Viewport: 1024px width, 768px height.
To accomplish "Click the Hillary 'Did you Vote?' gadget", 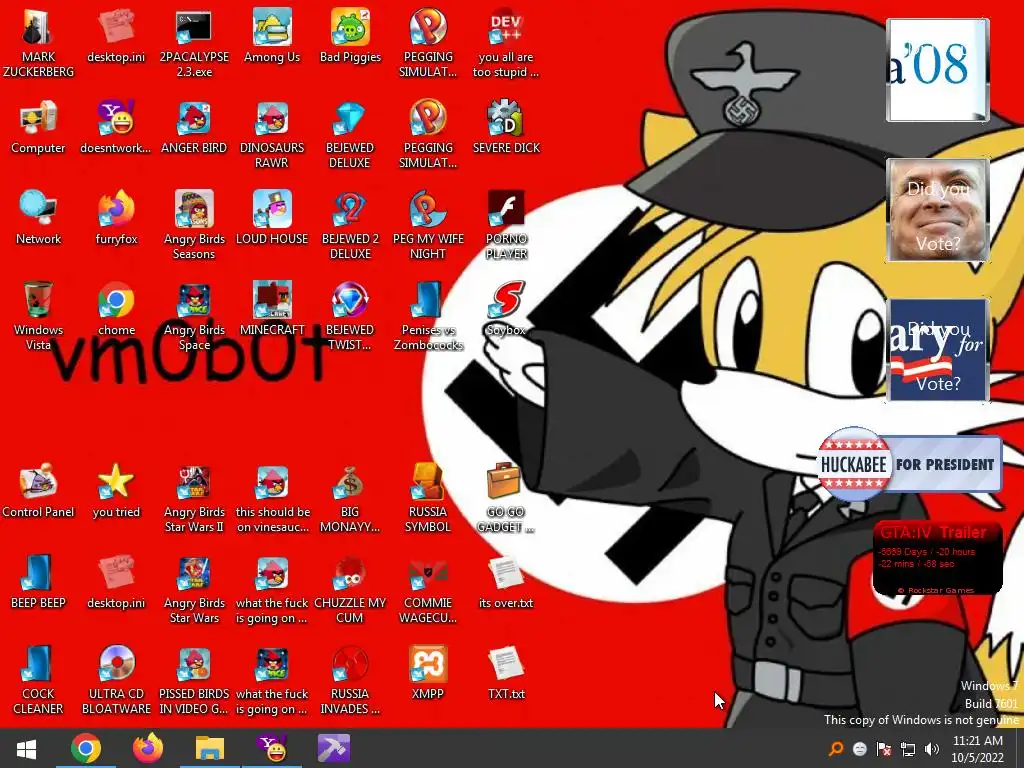I will pyautogui.click(x=938, y=350).
